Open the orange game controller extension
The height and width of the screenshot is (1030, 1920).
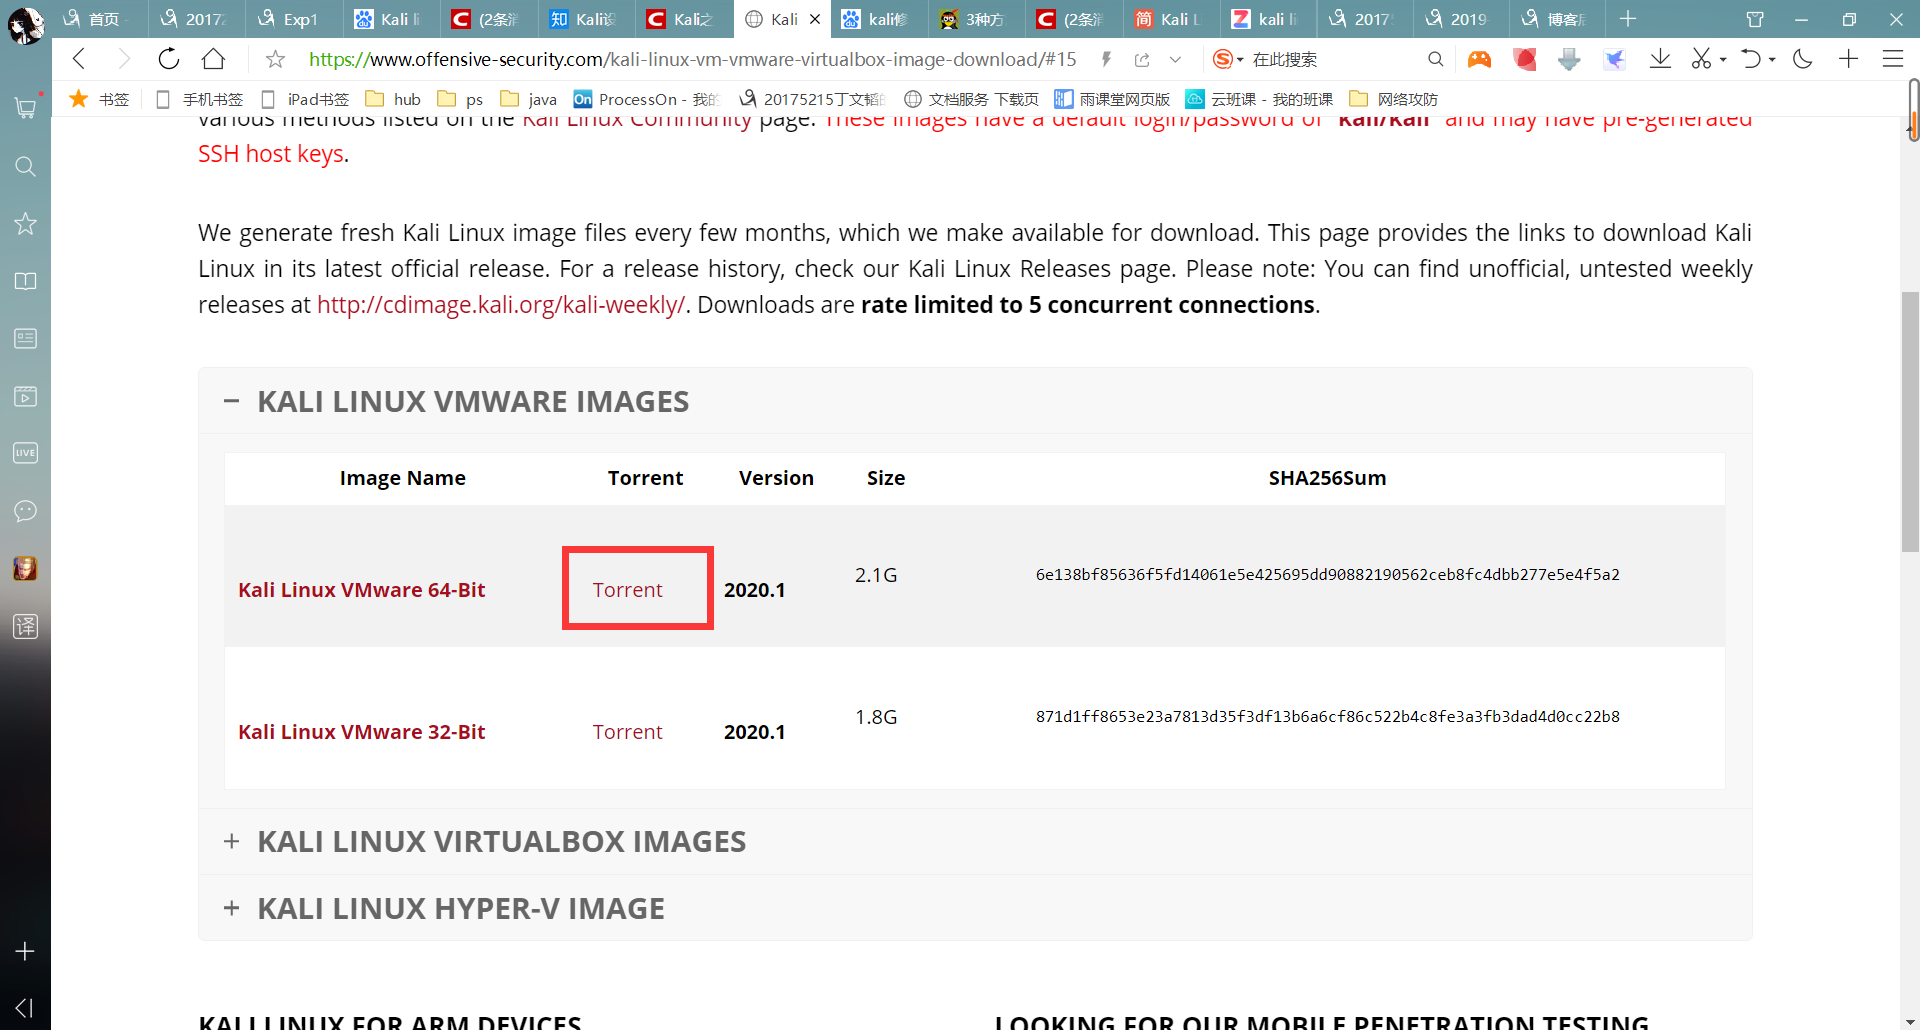(1479, 59)
